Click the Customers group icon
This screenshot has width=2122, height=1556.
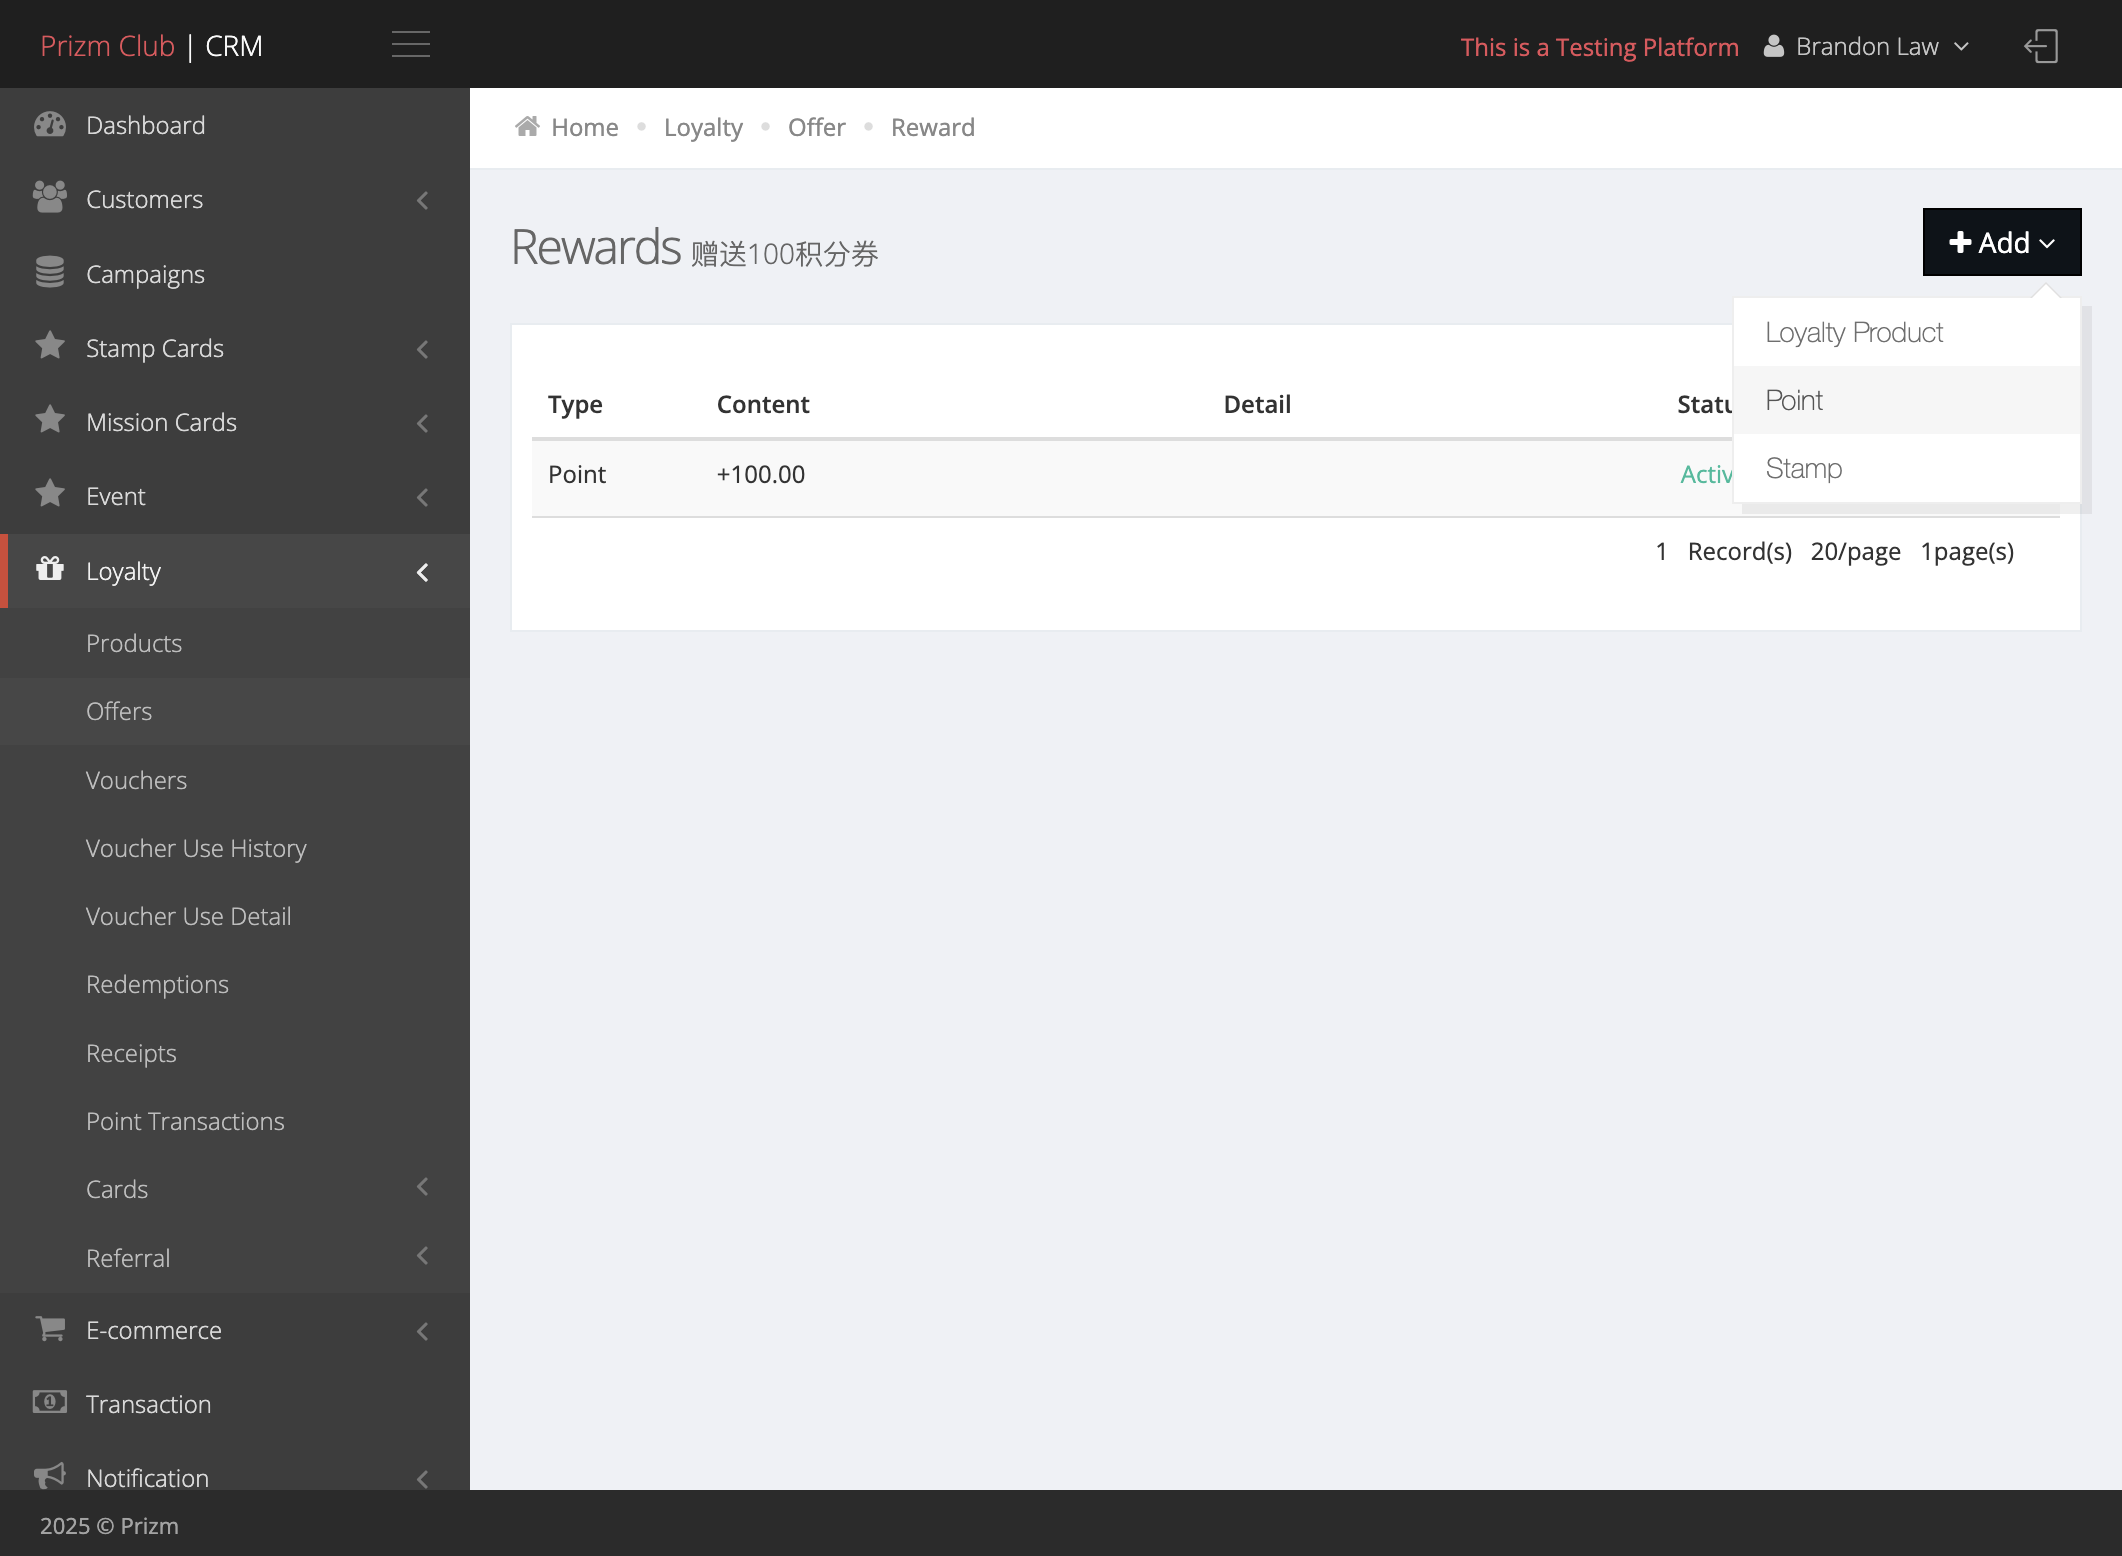[x=50, y=198]
